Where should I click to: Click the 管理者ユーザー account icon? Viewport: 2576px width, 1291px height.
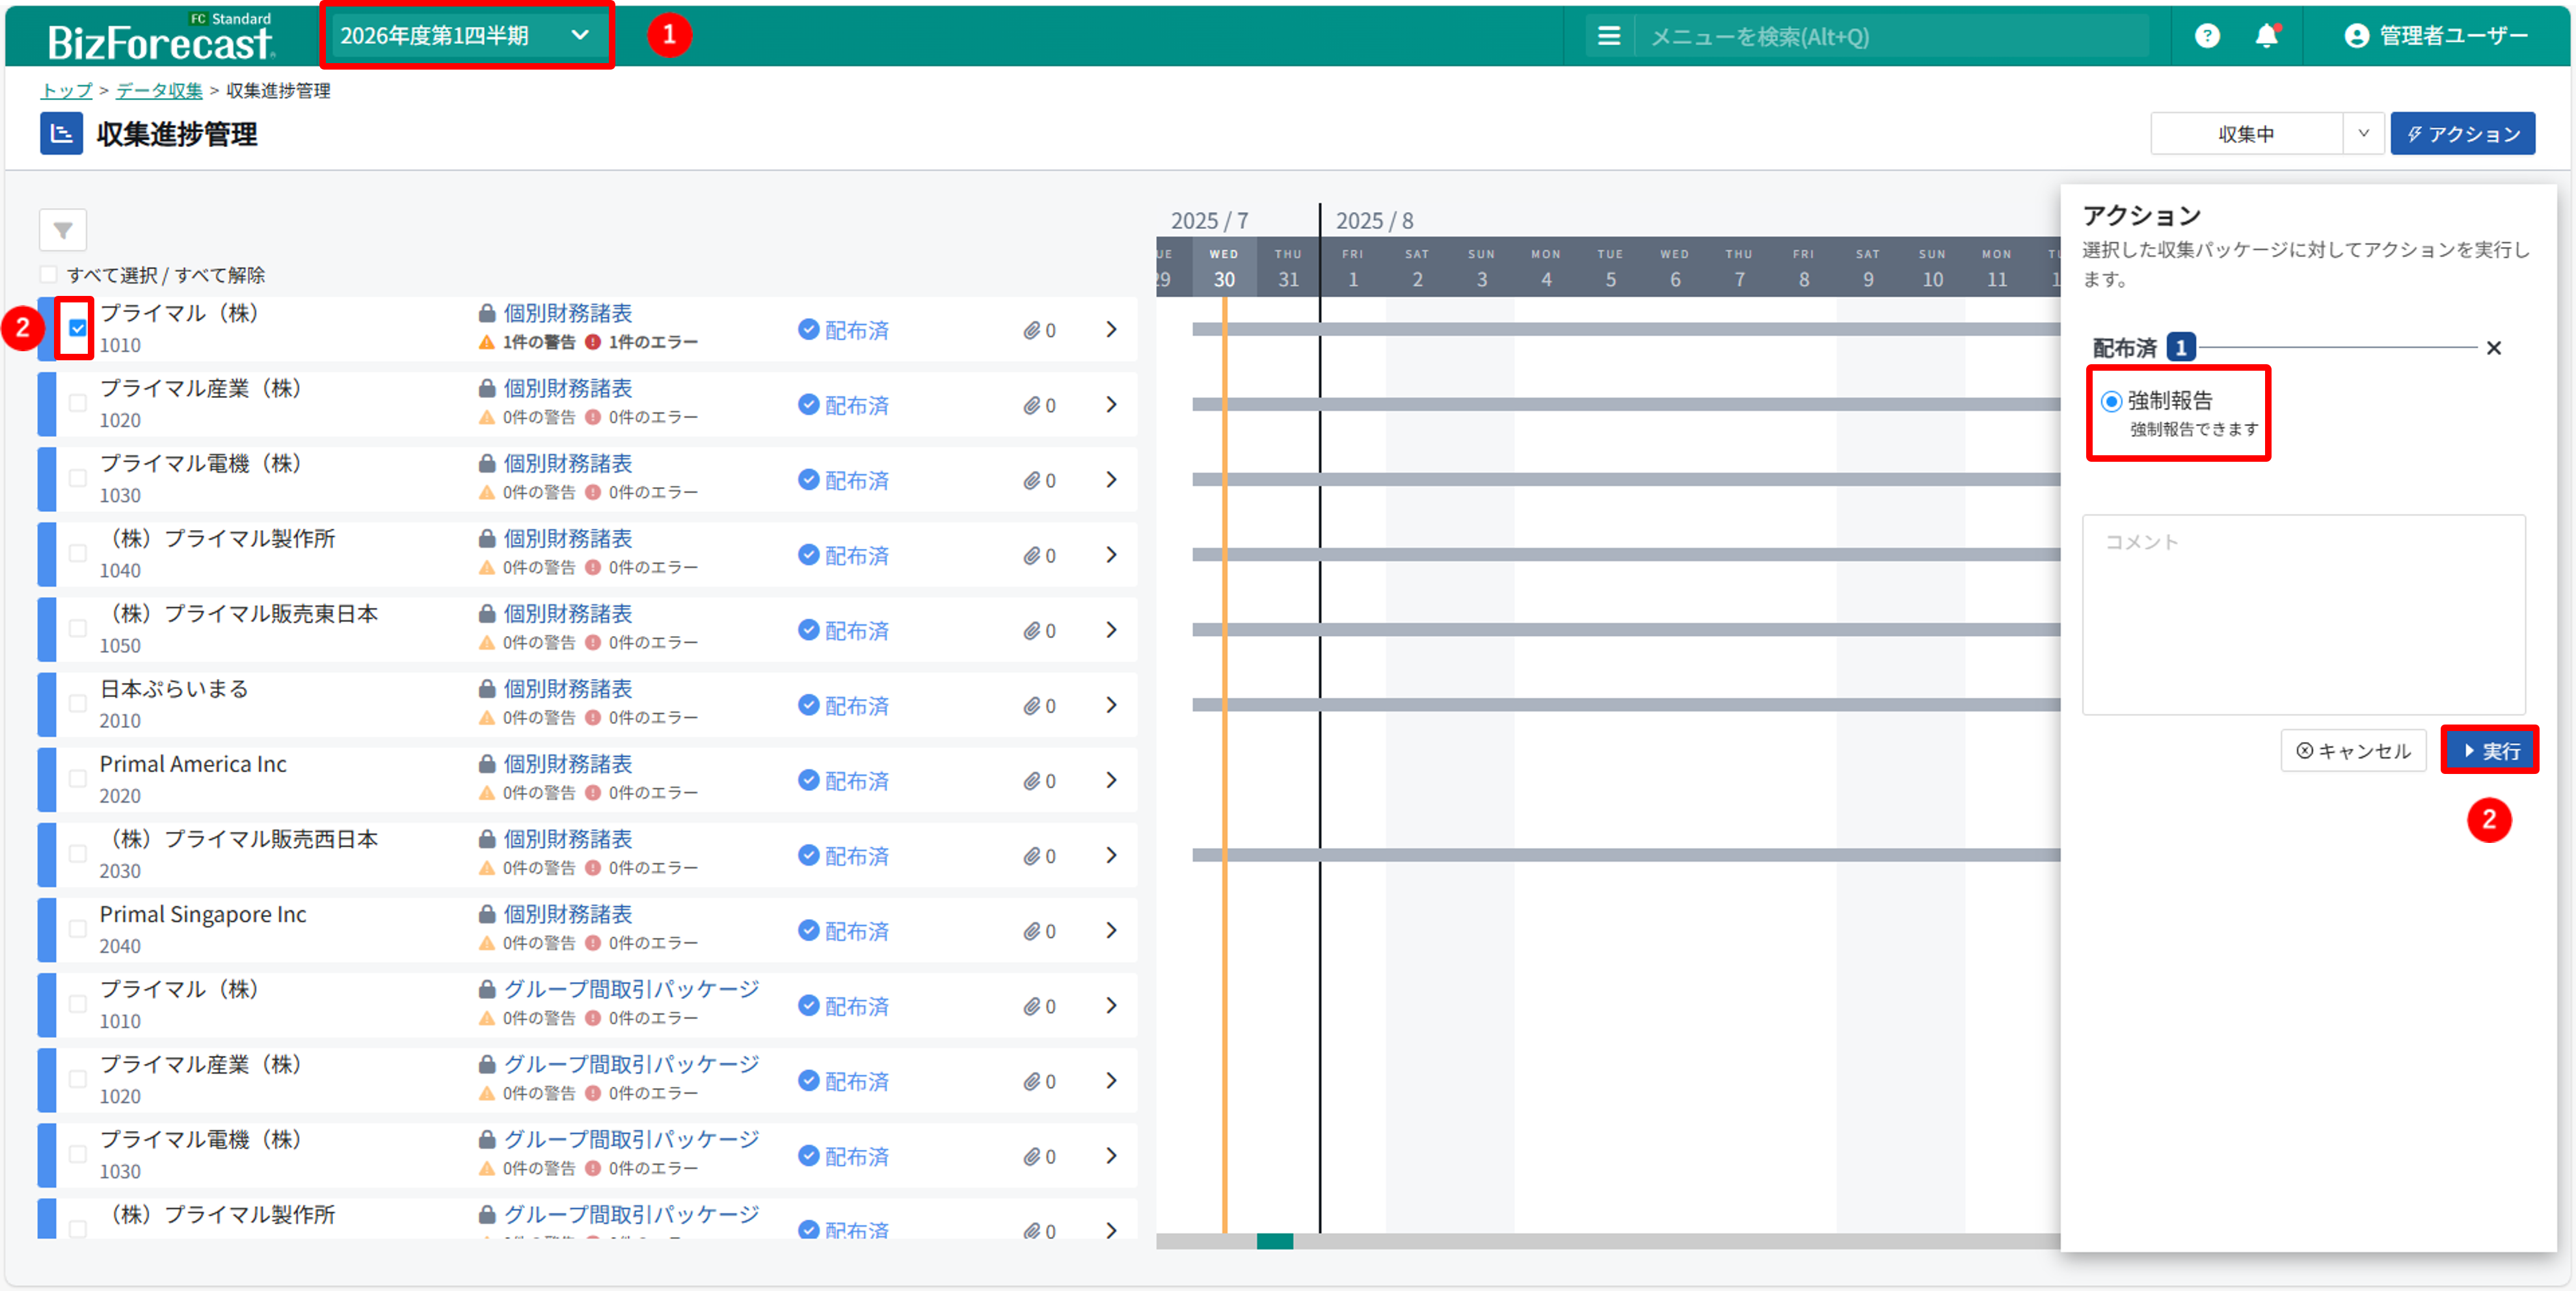pyautogui.click(x=2356, y=36)
